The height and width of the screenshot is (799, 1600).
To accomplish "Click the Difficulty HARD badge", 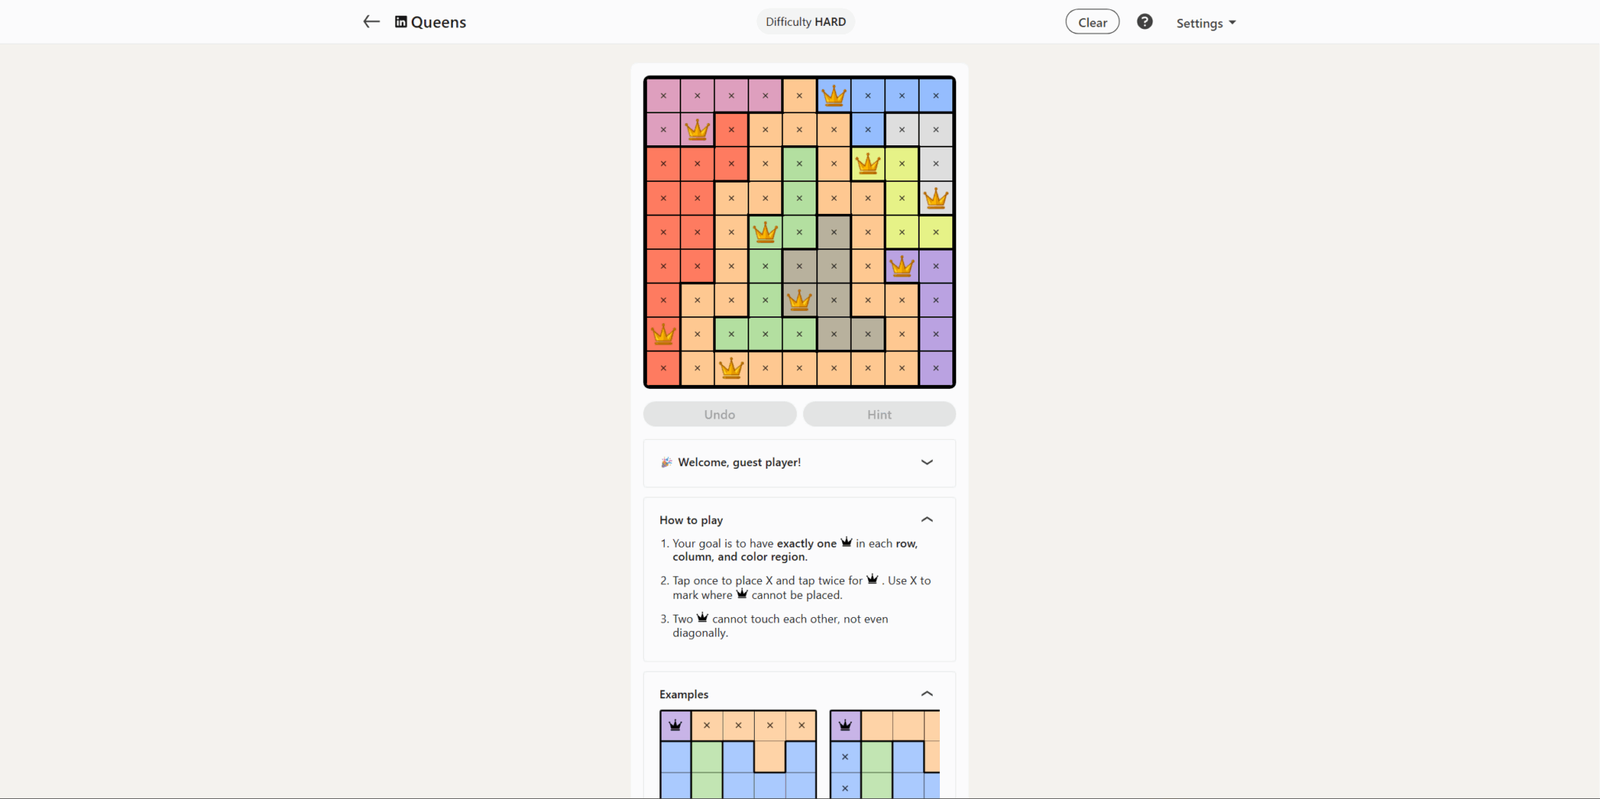I will pos(805,21).
